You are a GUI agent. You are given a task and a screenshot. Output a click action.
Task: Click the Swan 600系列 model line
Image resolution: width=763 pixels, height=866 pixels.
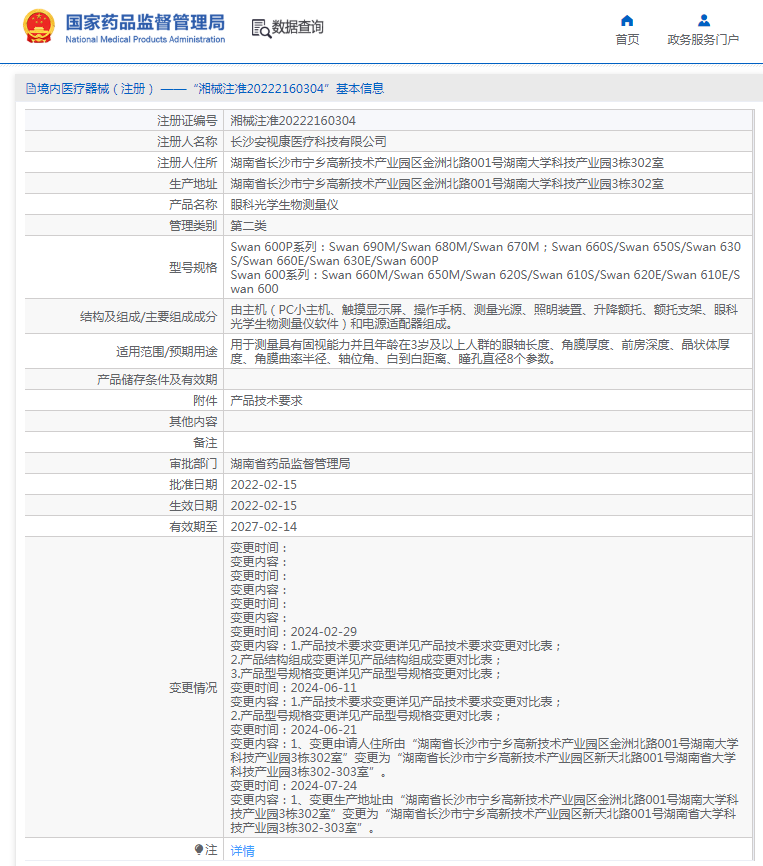tap(485, 282)
